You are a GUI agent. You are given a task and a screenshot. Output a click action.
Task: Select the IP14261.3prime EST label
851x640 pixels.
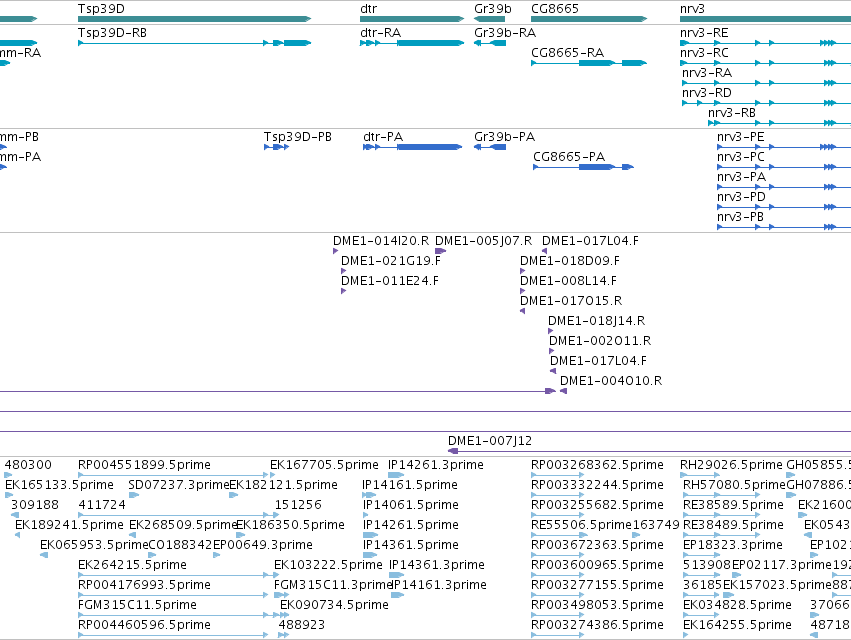[436, 465]
